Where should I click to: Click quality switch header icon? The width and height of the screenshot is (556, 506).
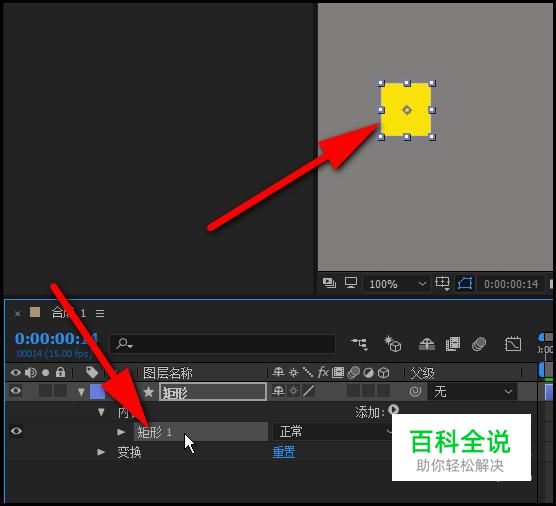point(308,372)
